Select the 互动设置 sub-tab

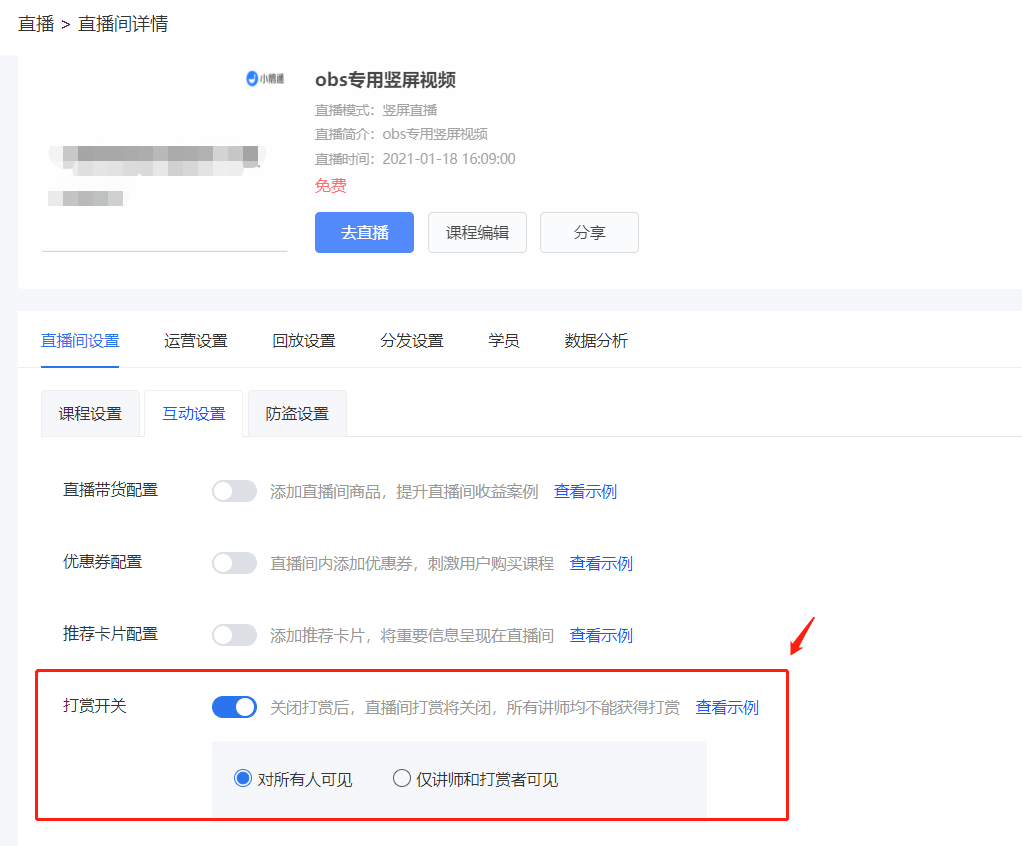click(194, 413)
